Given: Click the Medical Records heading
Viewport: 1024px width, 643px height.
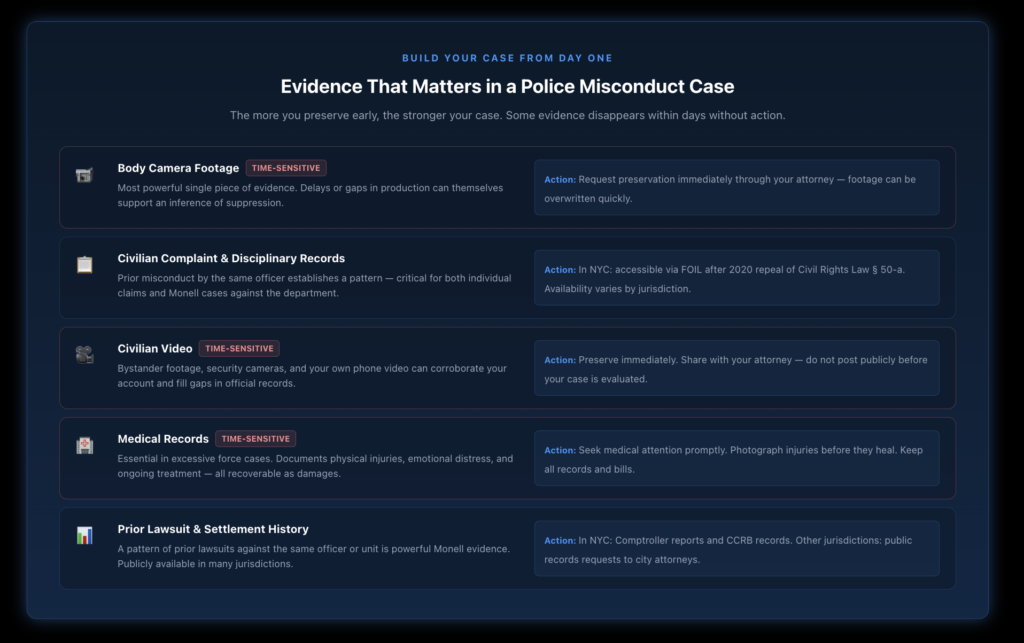Looking at the screenshot, I should click(x=163, y=438).
